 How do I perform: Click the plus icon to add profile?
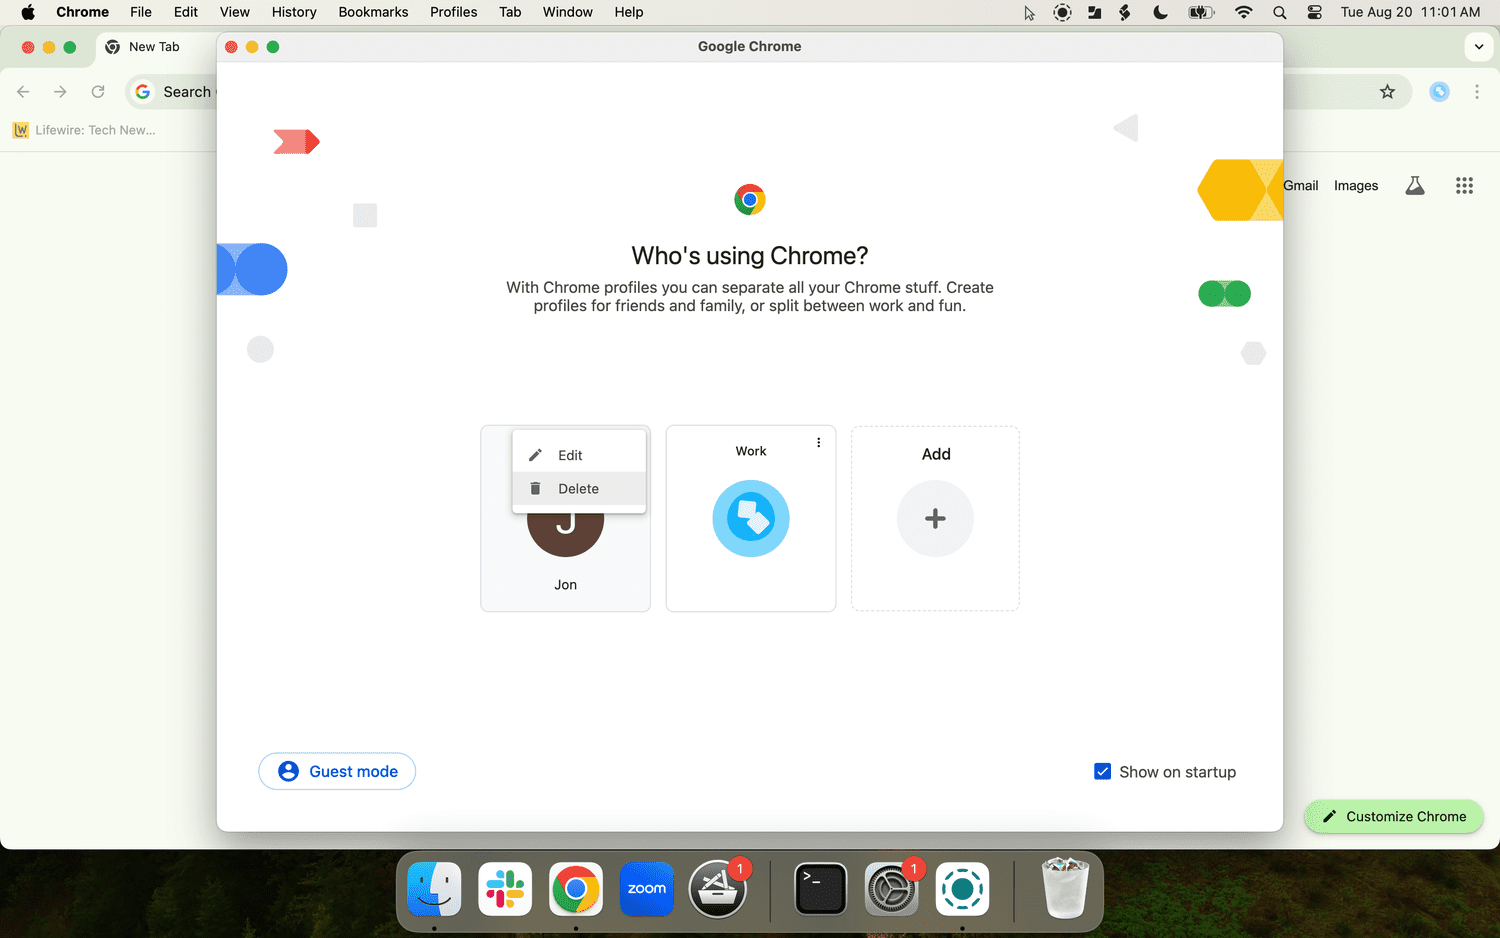[x=935, y=519]
